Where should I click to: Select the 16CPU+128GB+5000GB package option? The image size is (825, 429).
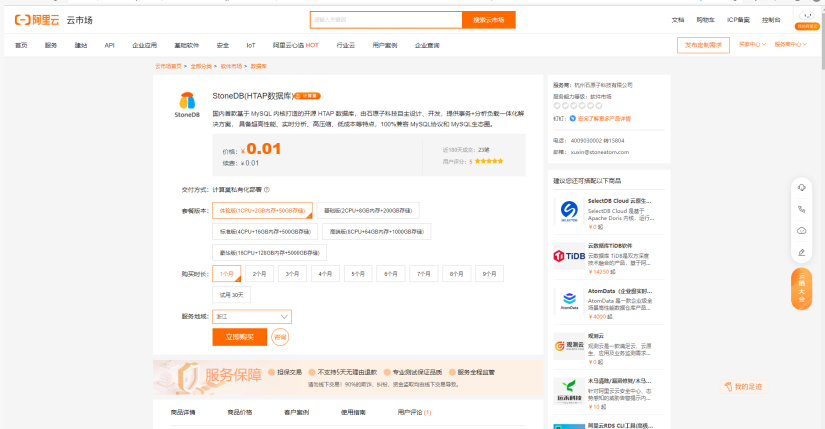[269, 253]
